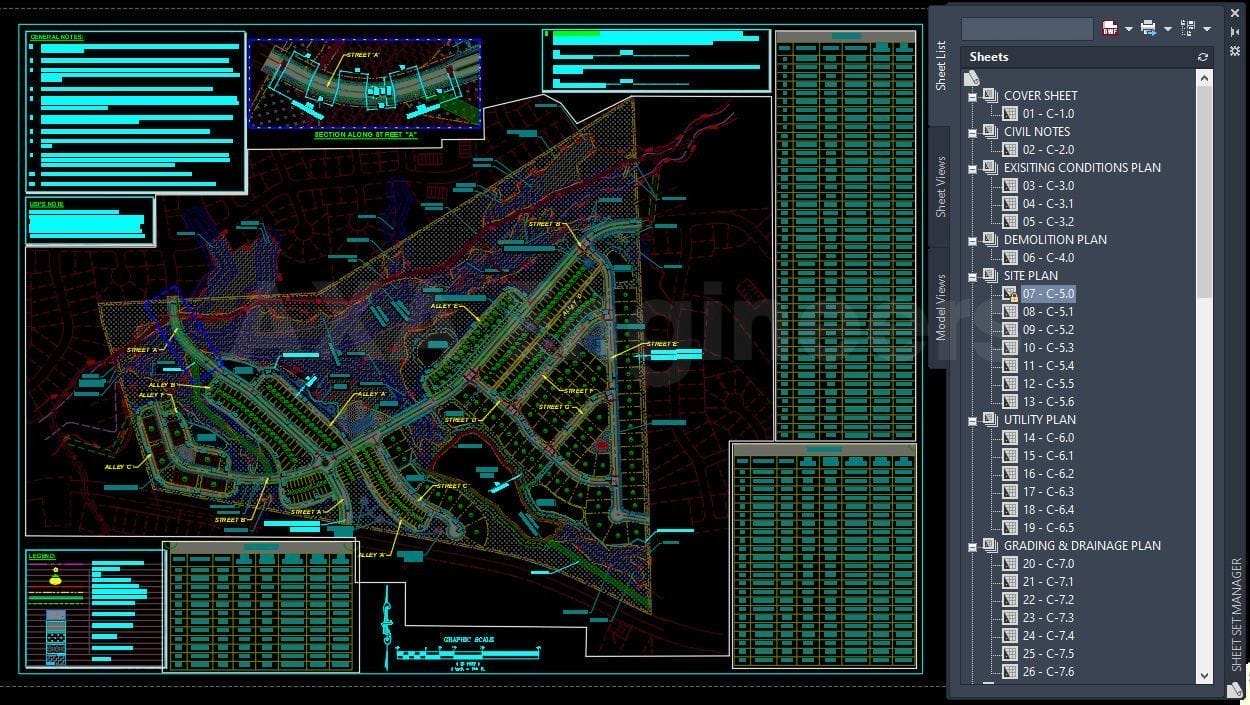Switch to the Model Views tab
The height and width of the screenshot is (705, 1250).
[940, 307]
